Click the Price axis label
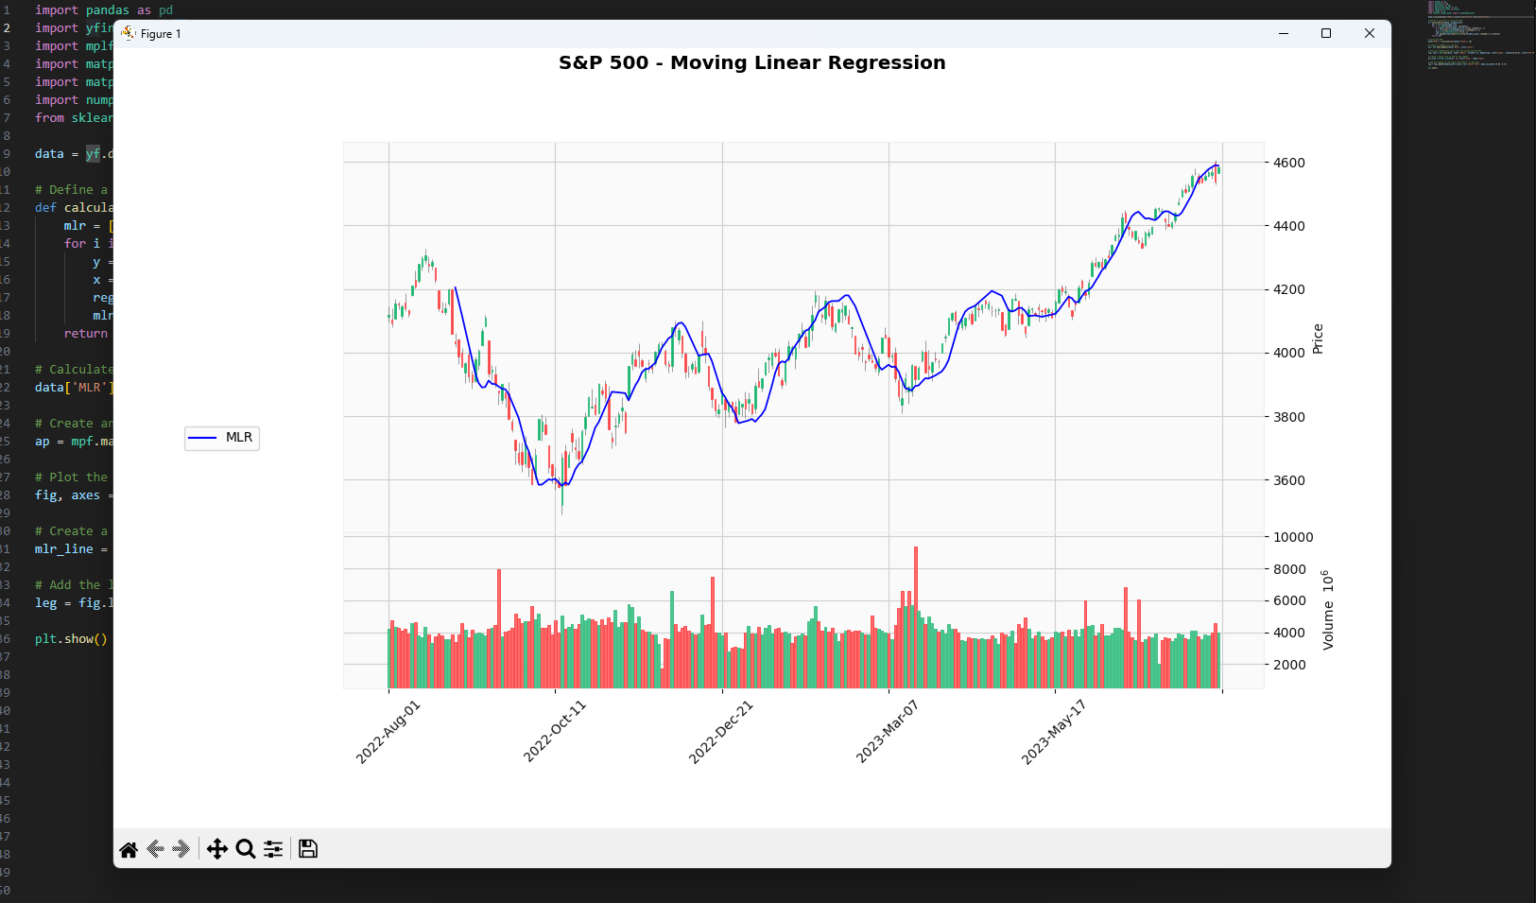Viewport: 1536px width, 903px height. pyautogui.click(x=1317, y=340)
